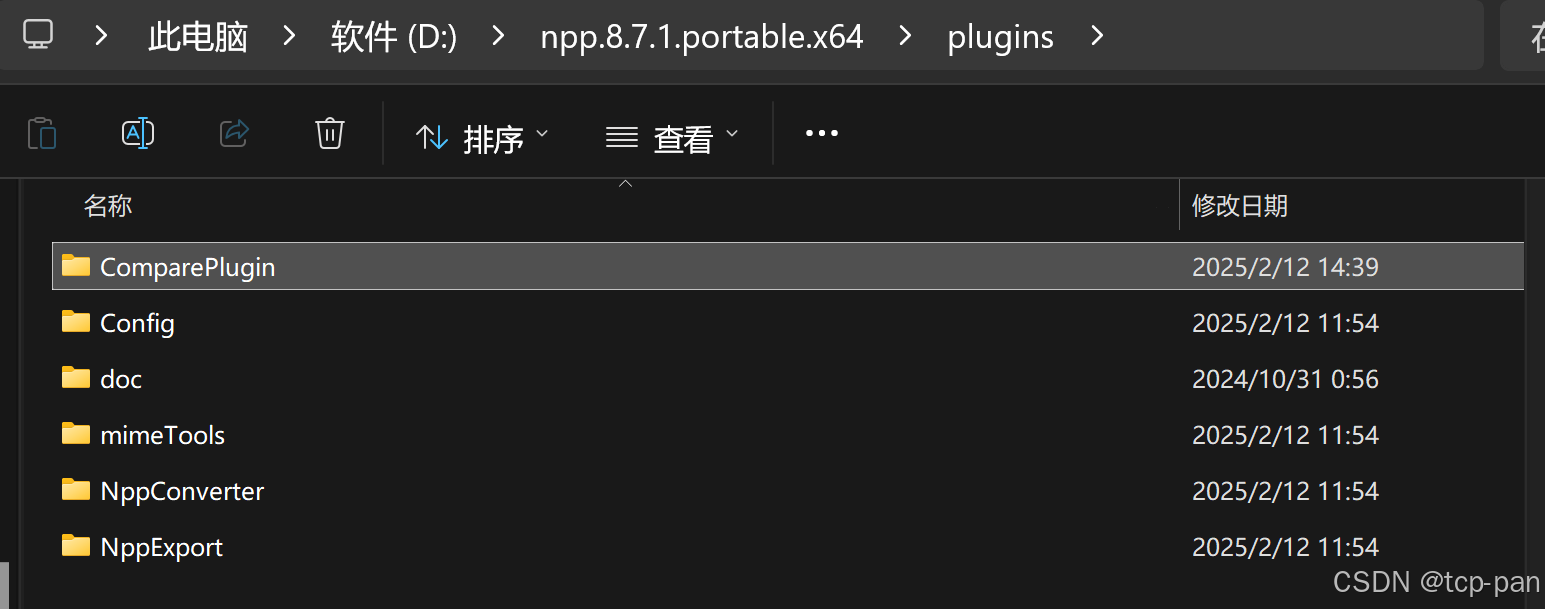Expand the chevron after 软件 (D:)

497,36
